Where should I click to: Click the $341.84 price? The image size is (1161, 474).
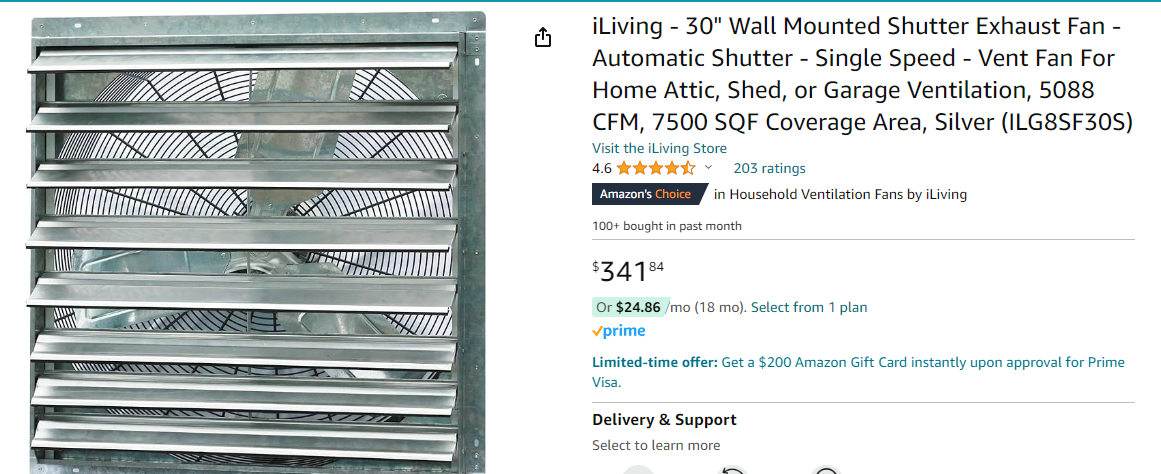[x=628, y=271]
